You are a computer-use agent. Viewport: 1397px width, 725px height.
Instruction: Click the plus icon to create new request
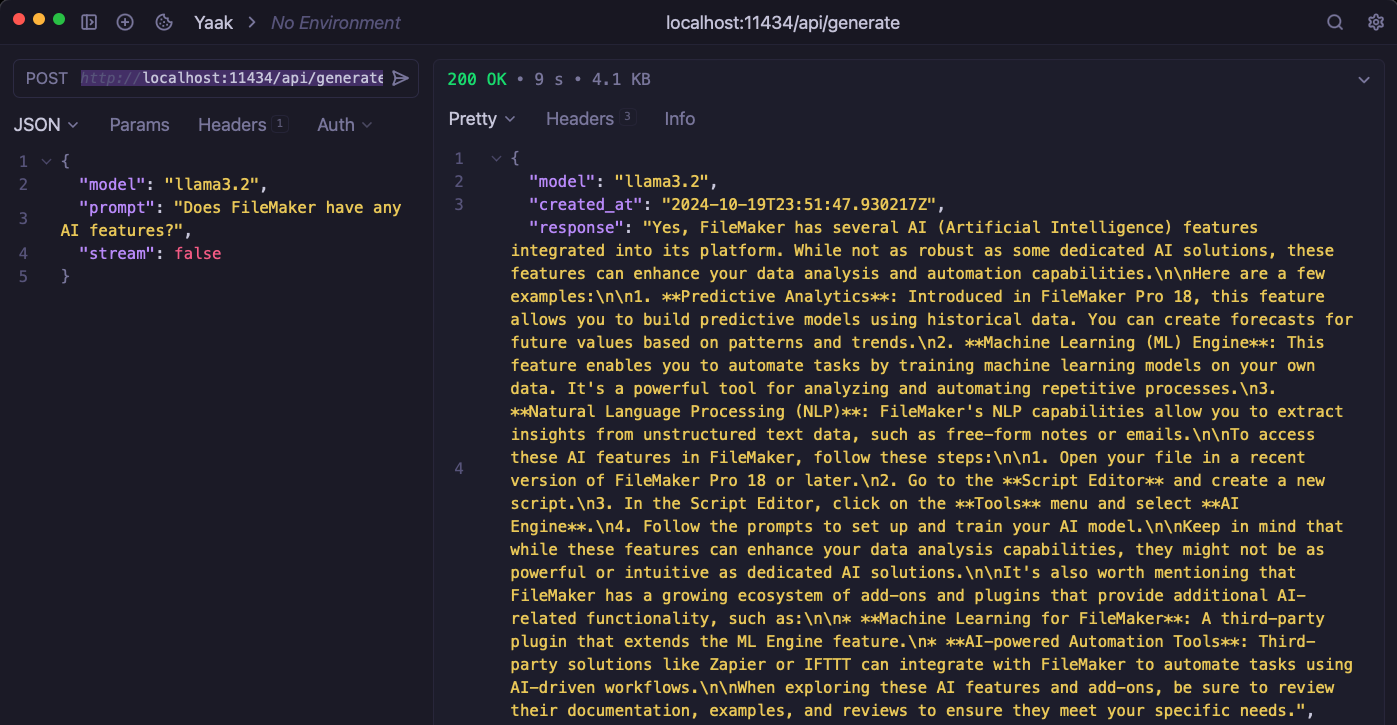pos(125,22)
